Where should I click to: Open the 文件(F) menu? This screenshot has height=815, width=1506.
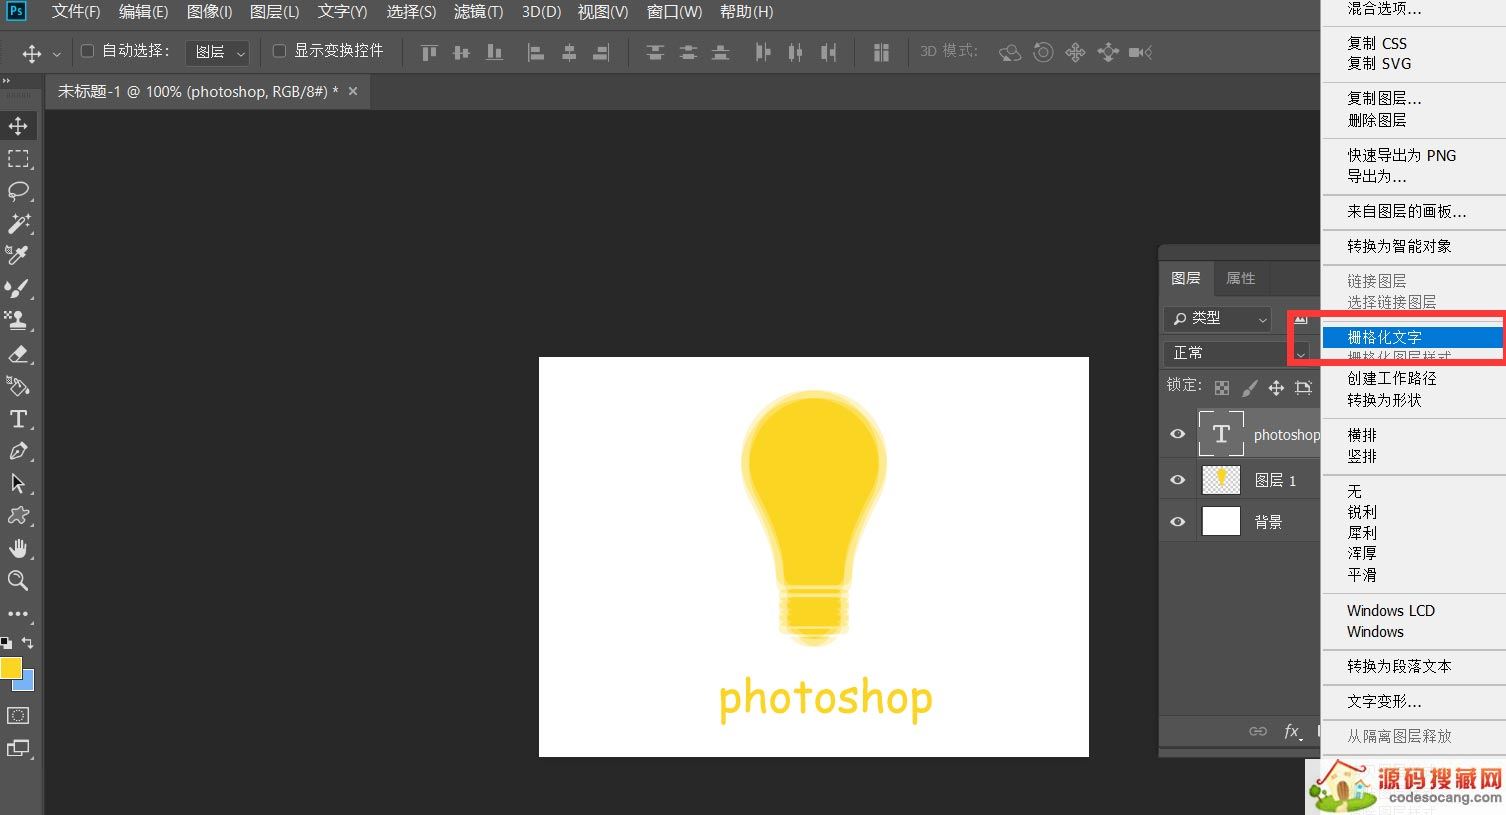[76, 12]
